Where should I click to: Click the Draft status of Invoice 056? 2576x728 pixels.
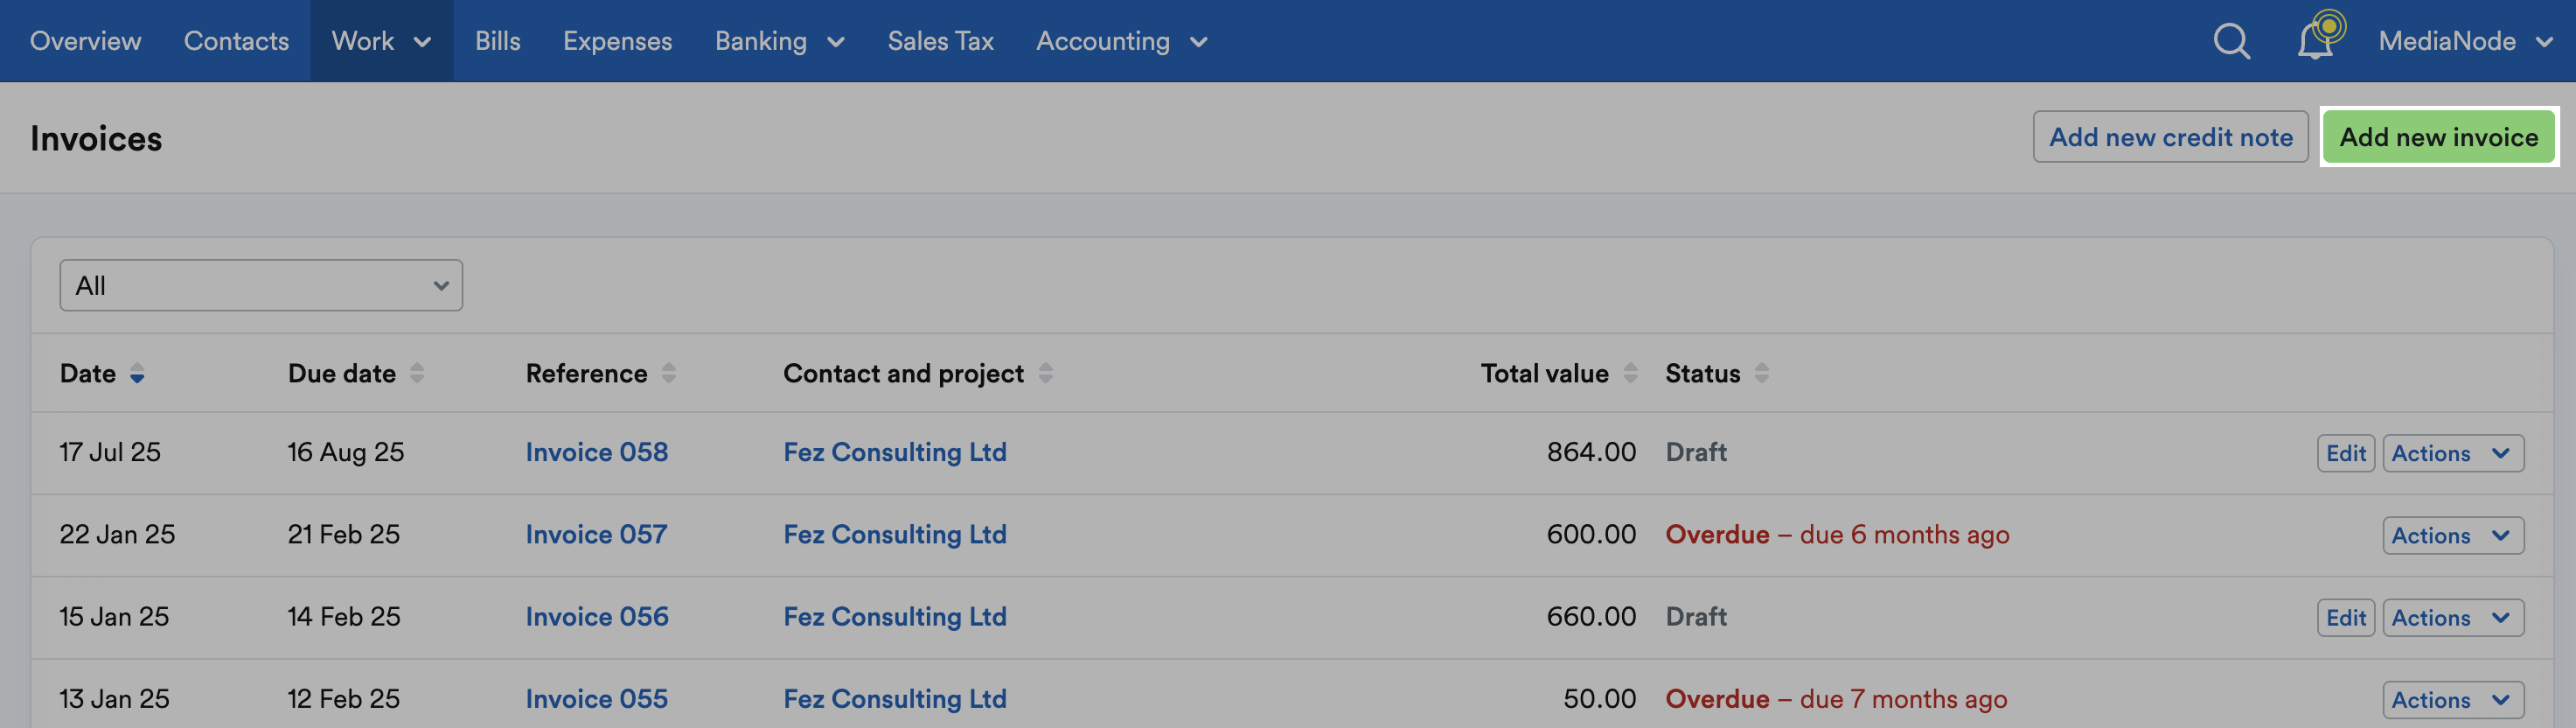click(x=1696, y=616)
